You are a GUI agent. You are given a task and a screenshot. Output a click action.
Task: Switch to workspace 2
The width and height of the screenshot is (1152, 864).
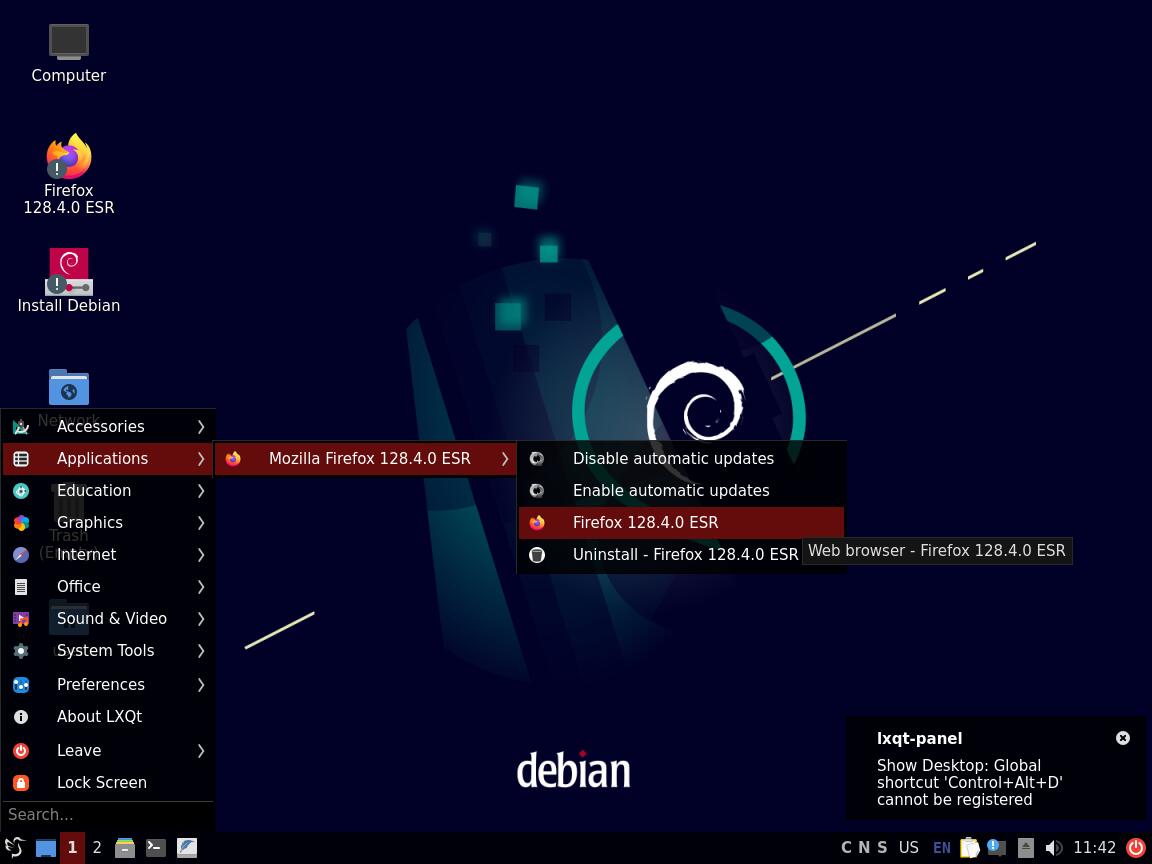point(97,848)
